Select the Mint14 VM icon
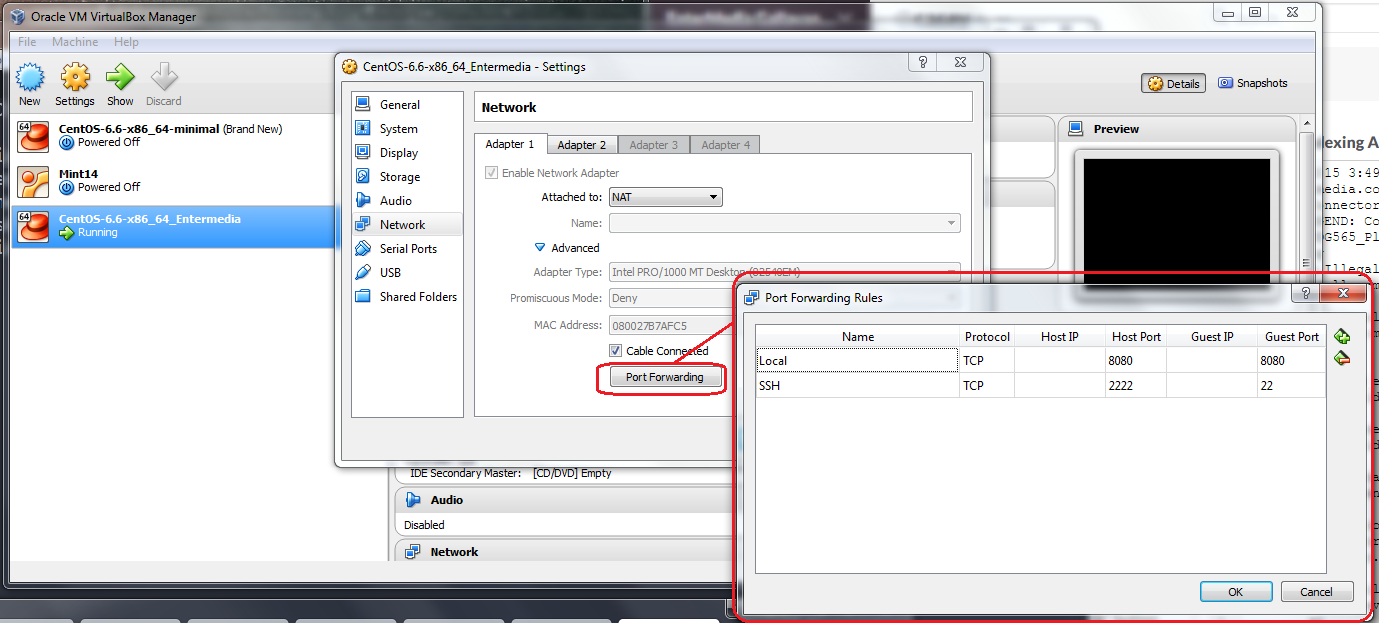Viewport: 1379px width, 623px height. click(34, 181)
